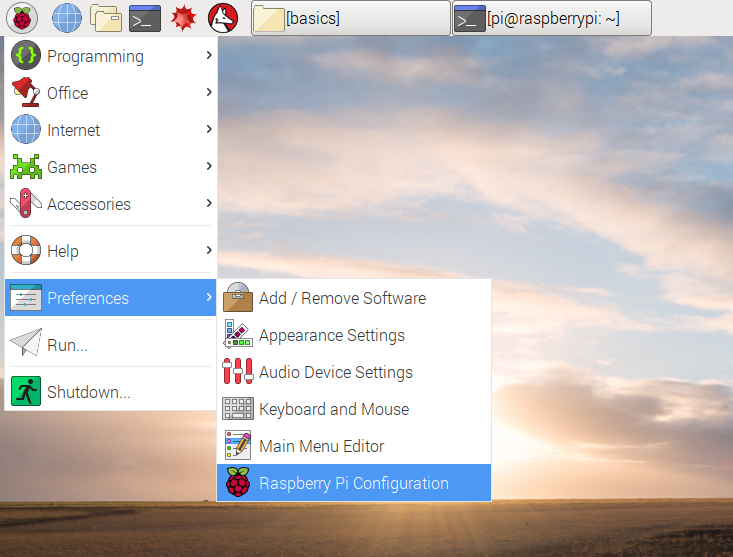Click the Accessories pocket knife icon
Viewport: 733px width, 557px height.
point(26,204)
